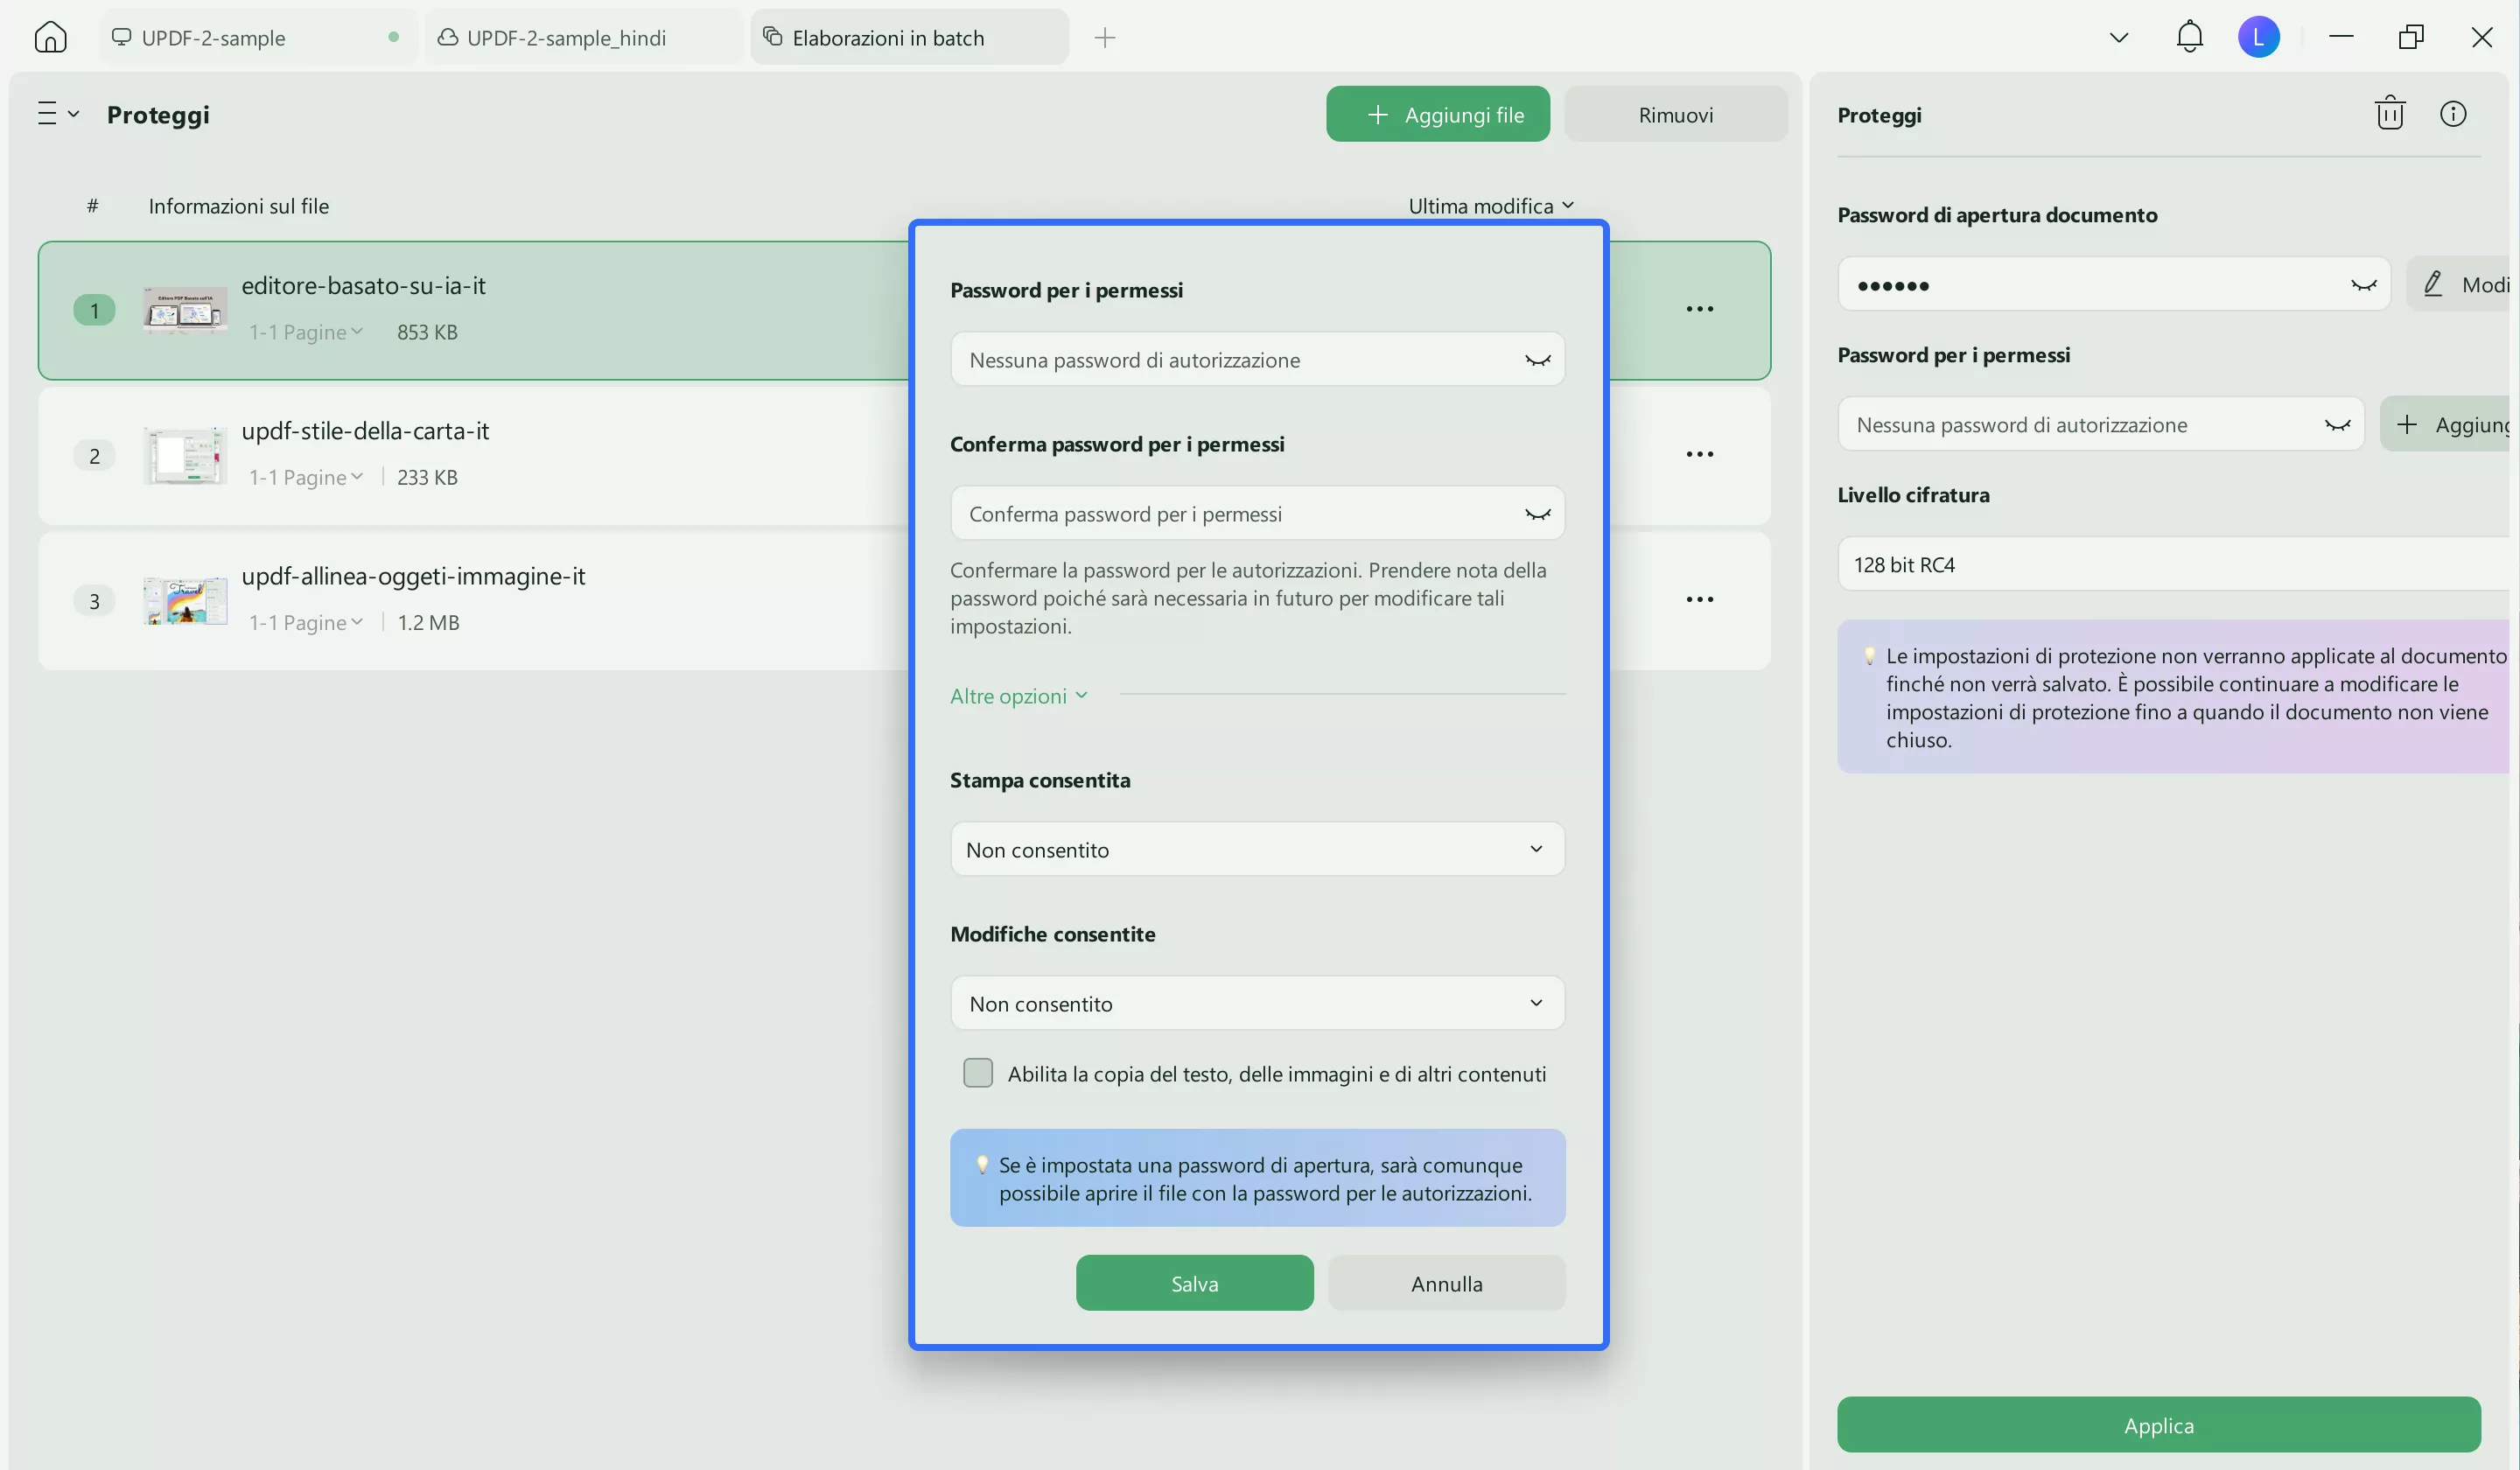Click the Annulla button
The height and width of the screenshot is (1470, 2520).
pyautogui.click(x=1446, y=1283)
